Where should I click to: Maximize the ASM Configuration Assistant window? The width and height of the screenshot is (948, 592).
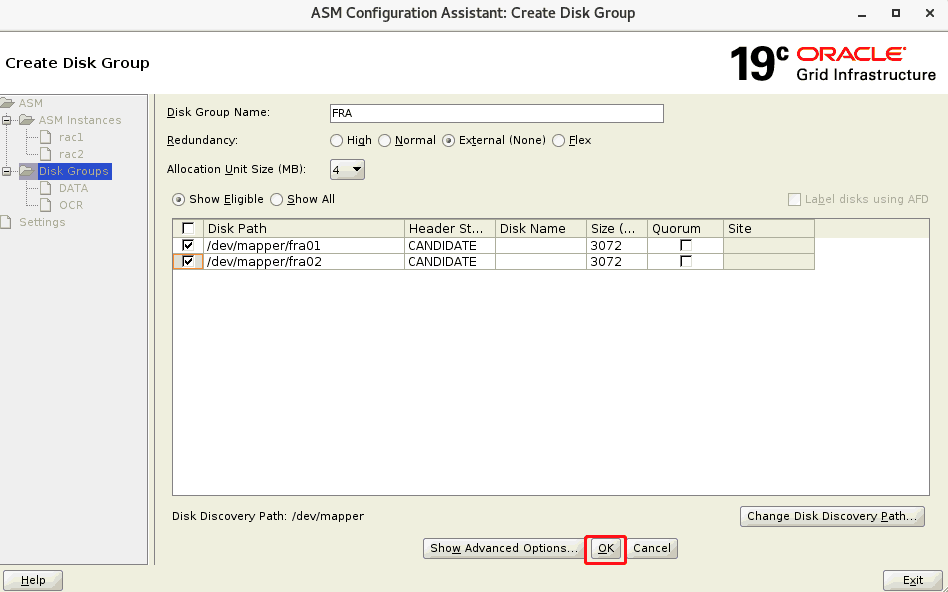pos(896,13)
